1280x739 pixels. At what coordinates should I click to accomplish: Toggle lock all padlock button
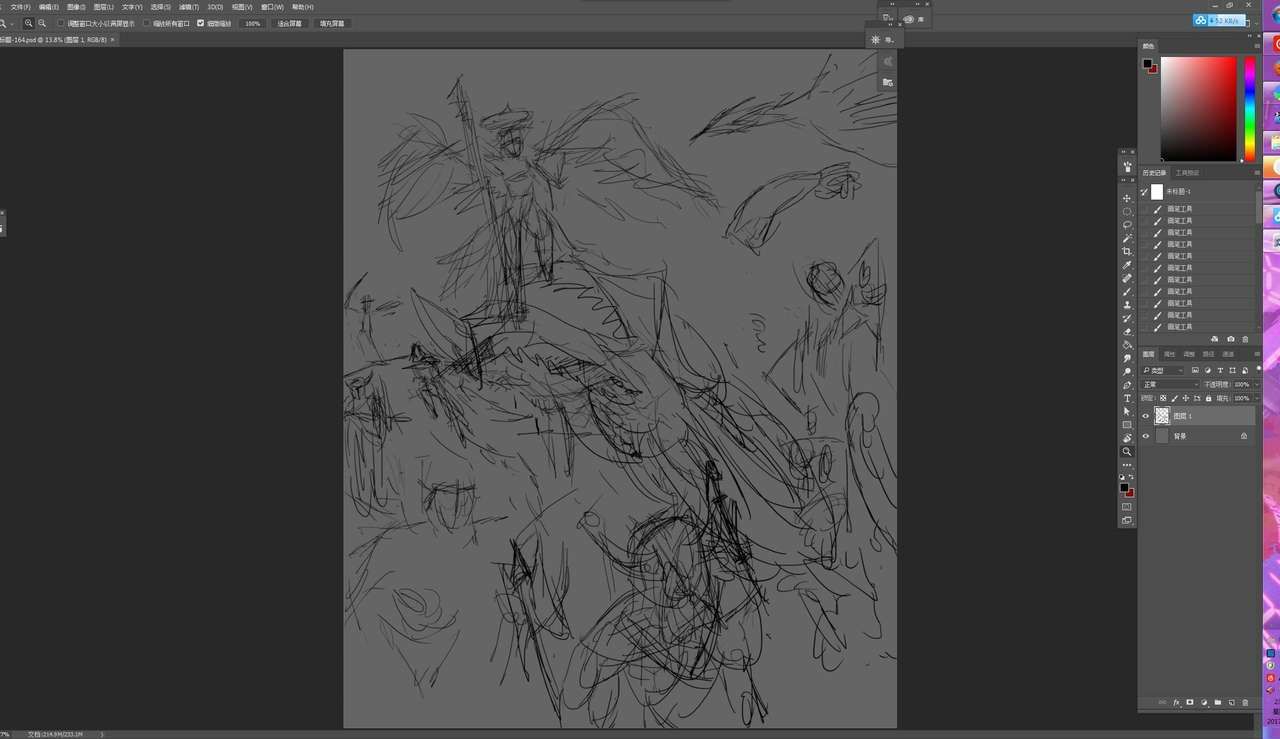pyautogui.click(x=1208, y=398)
